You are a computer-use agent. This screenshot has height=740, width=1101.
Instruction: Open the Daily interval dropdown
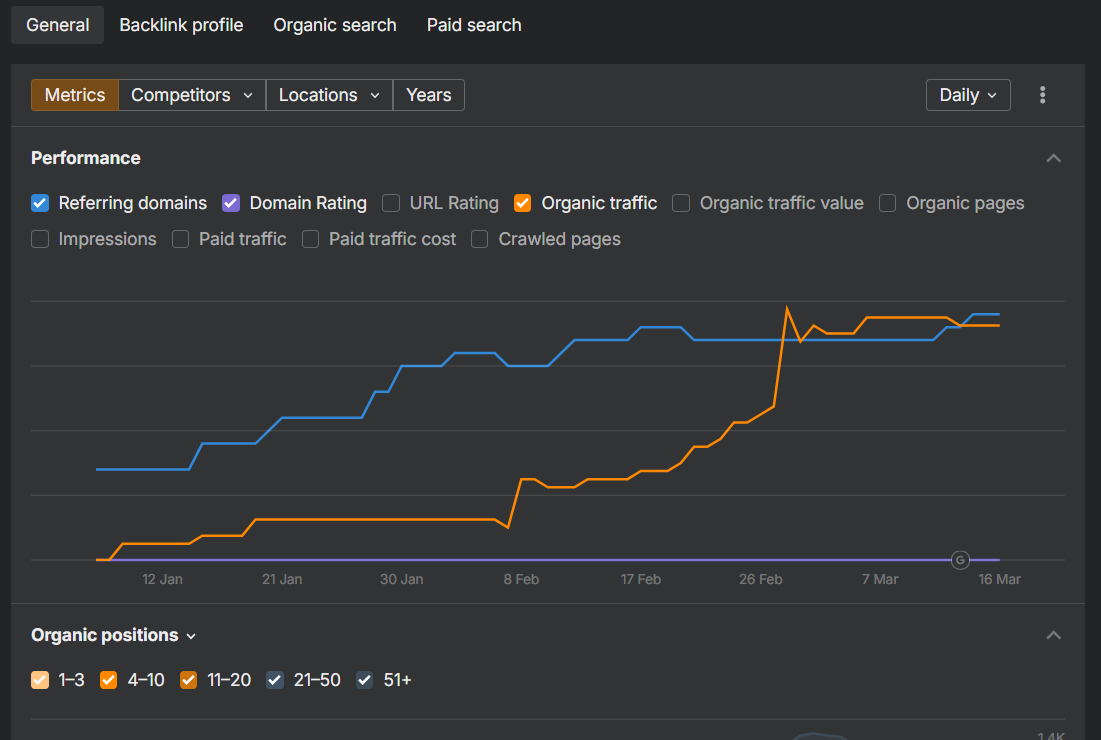(968, 95)
